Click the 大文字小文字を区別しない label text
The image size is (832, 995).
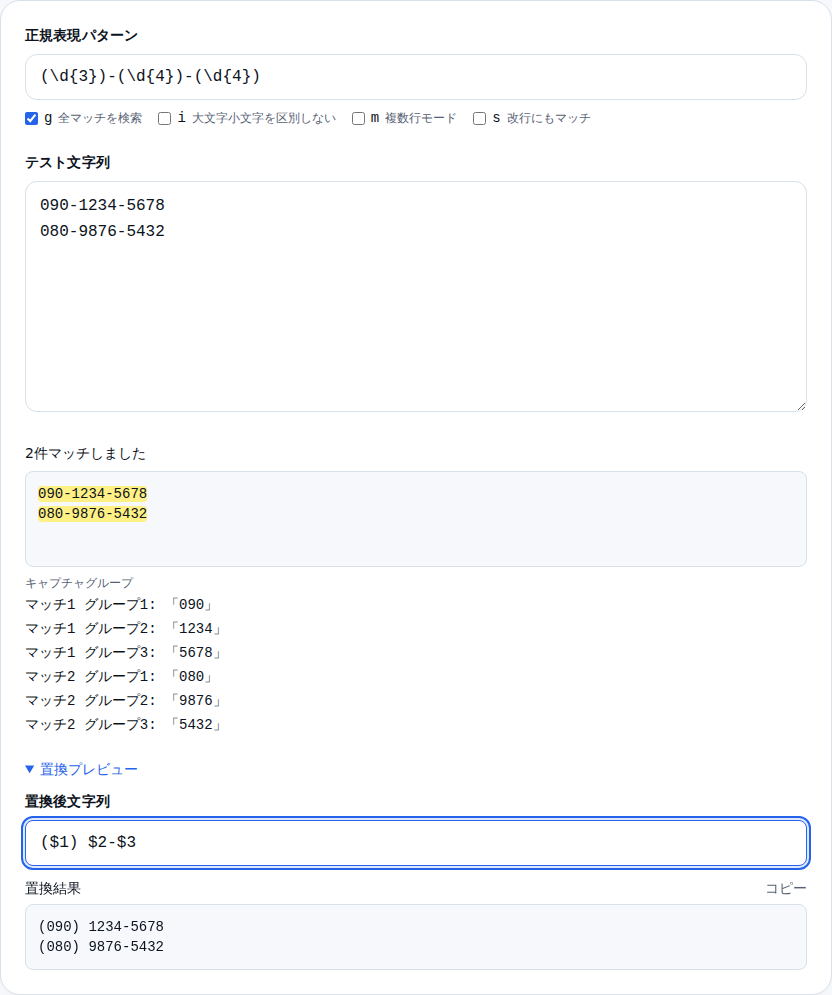263,119
